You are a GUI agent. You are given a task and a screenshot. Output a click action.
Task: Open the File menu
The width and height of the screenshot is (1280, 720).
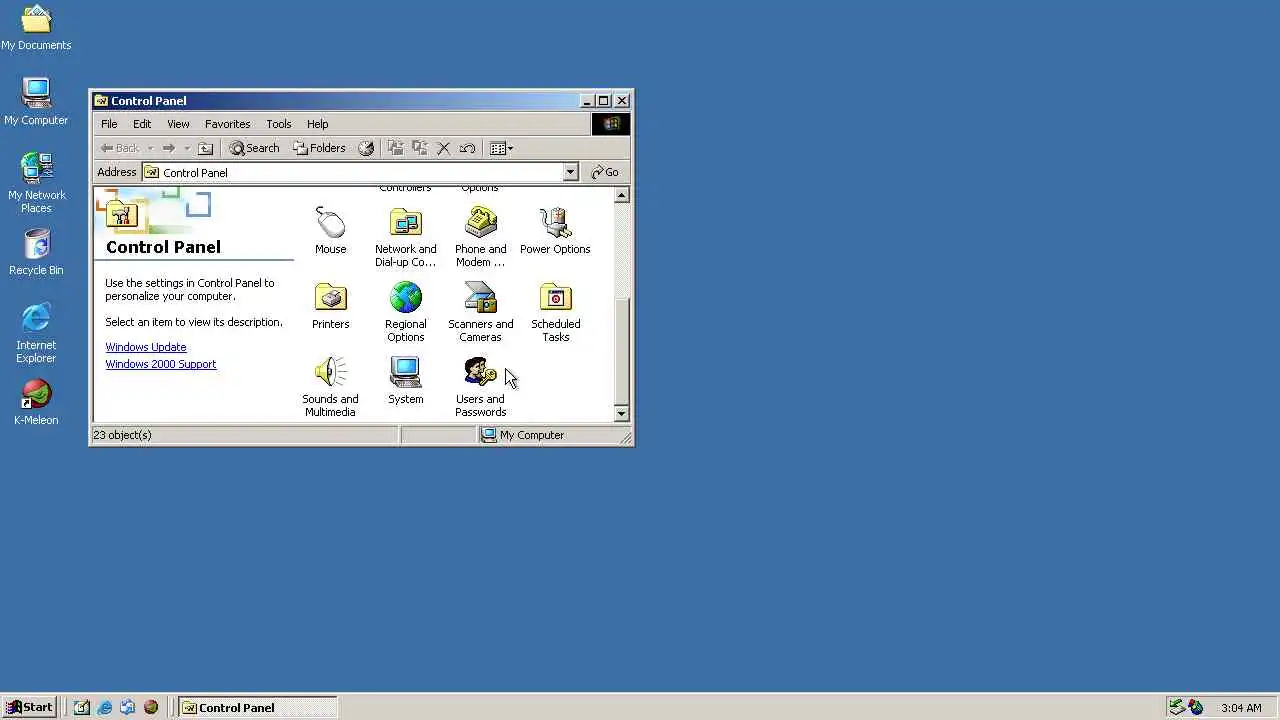(109, 124)
